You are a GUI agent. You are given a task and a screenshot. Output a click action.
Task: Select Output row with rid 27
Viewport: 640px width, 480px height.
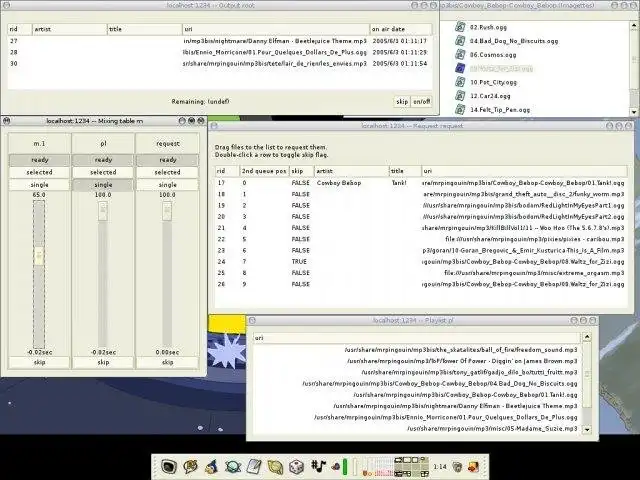coord(220,41)
